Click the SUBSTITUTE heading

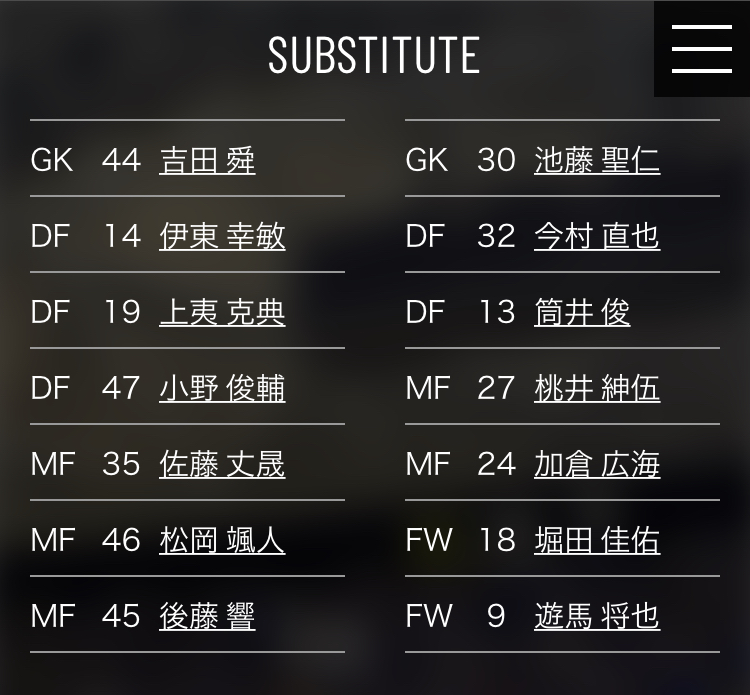pos(374,55)
